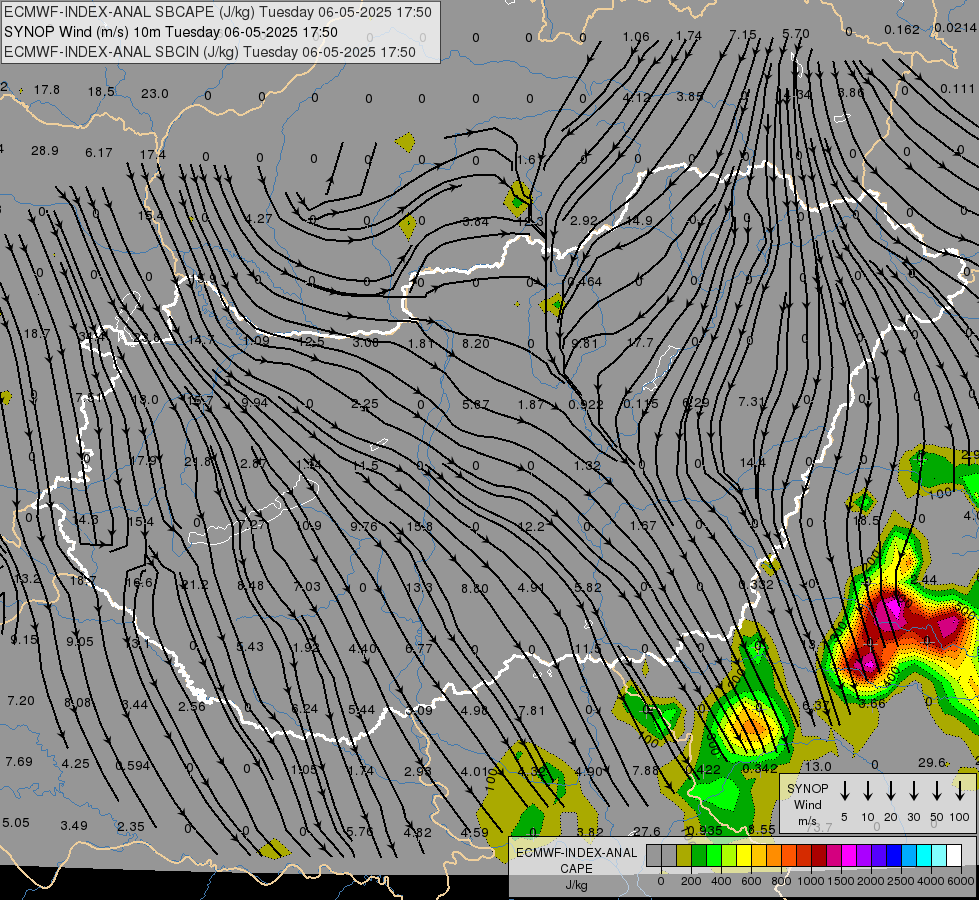Click the map value 23.0
Viewport: 979px width, 900px height.
tap(154, 94)
